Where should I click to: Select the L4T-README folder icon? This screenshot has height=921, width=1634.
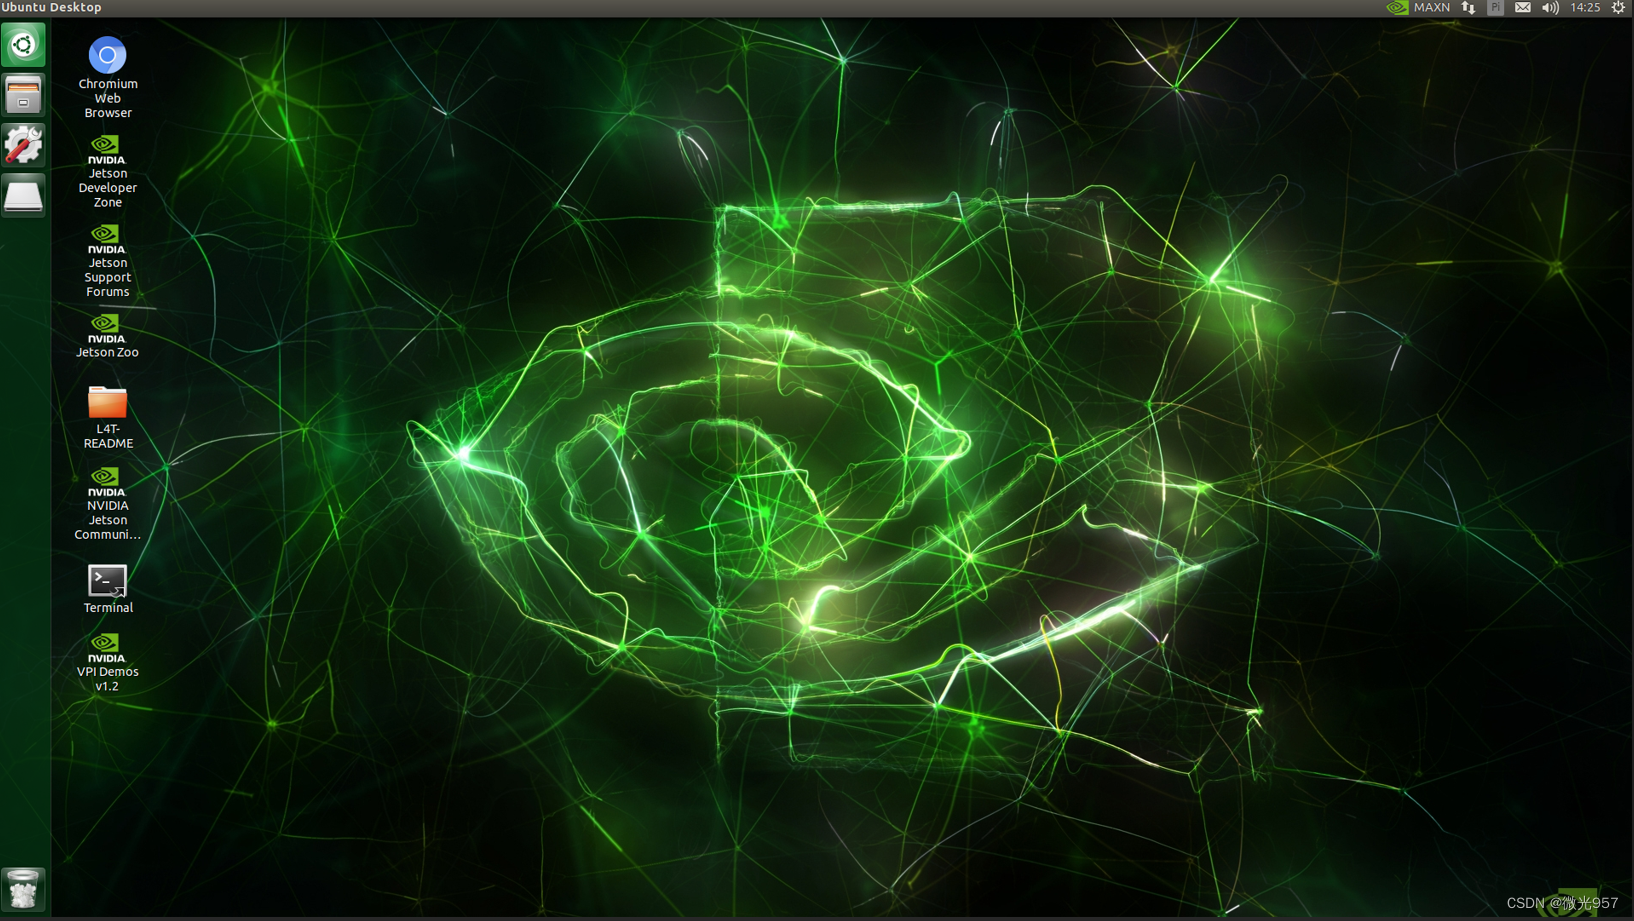(107, 417)
